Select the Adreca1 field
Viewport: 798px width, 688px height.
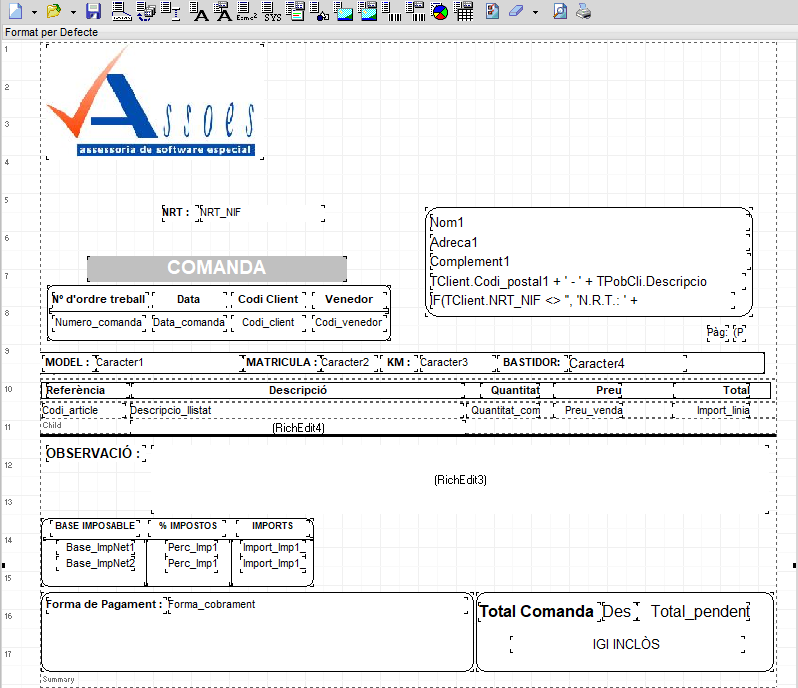click(x=589, y=242)
